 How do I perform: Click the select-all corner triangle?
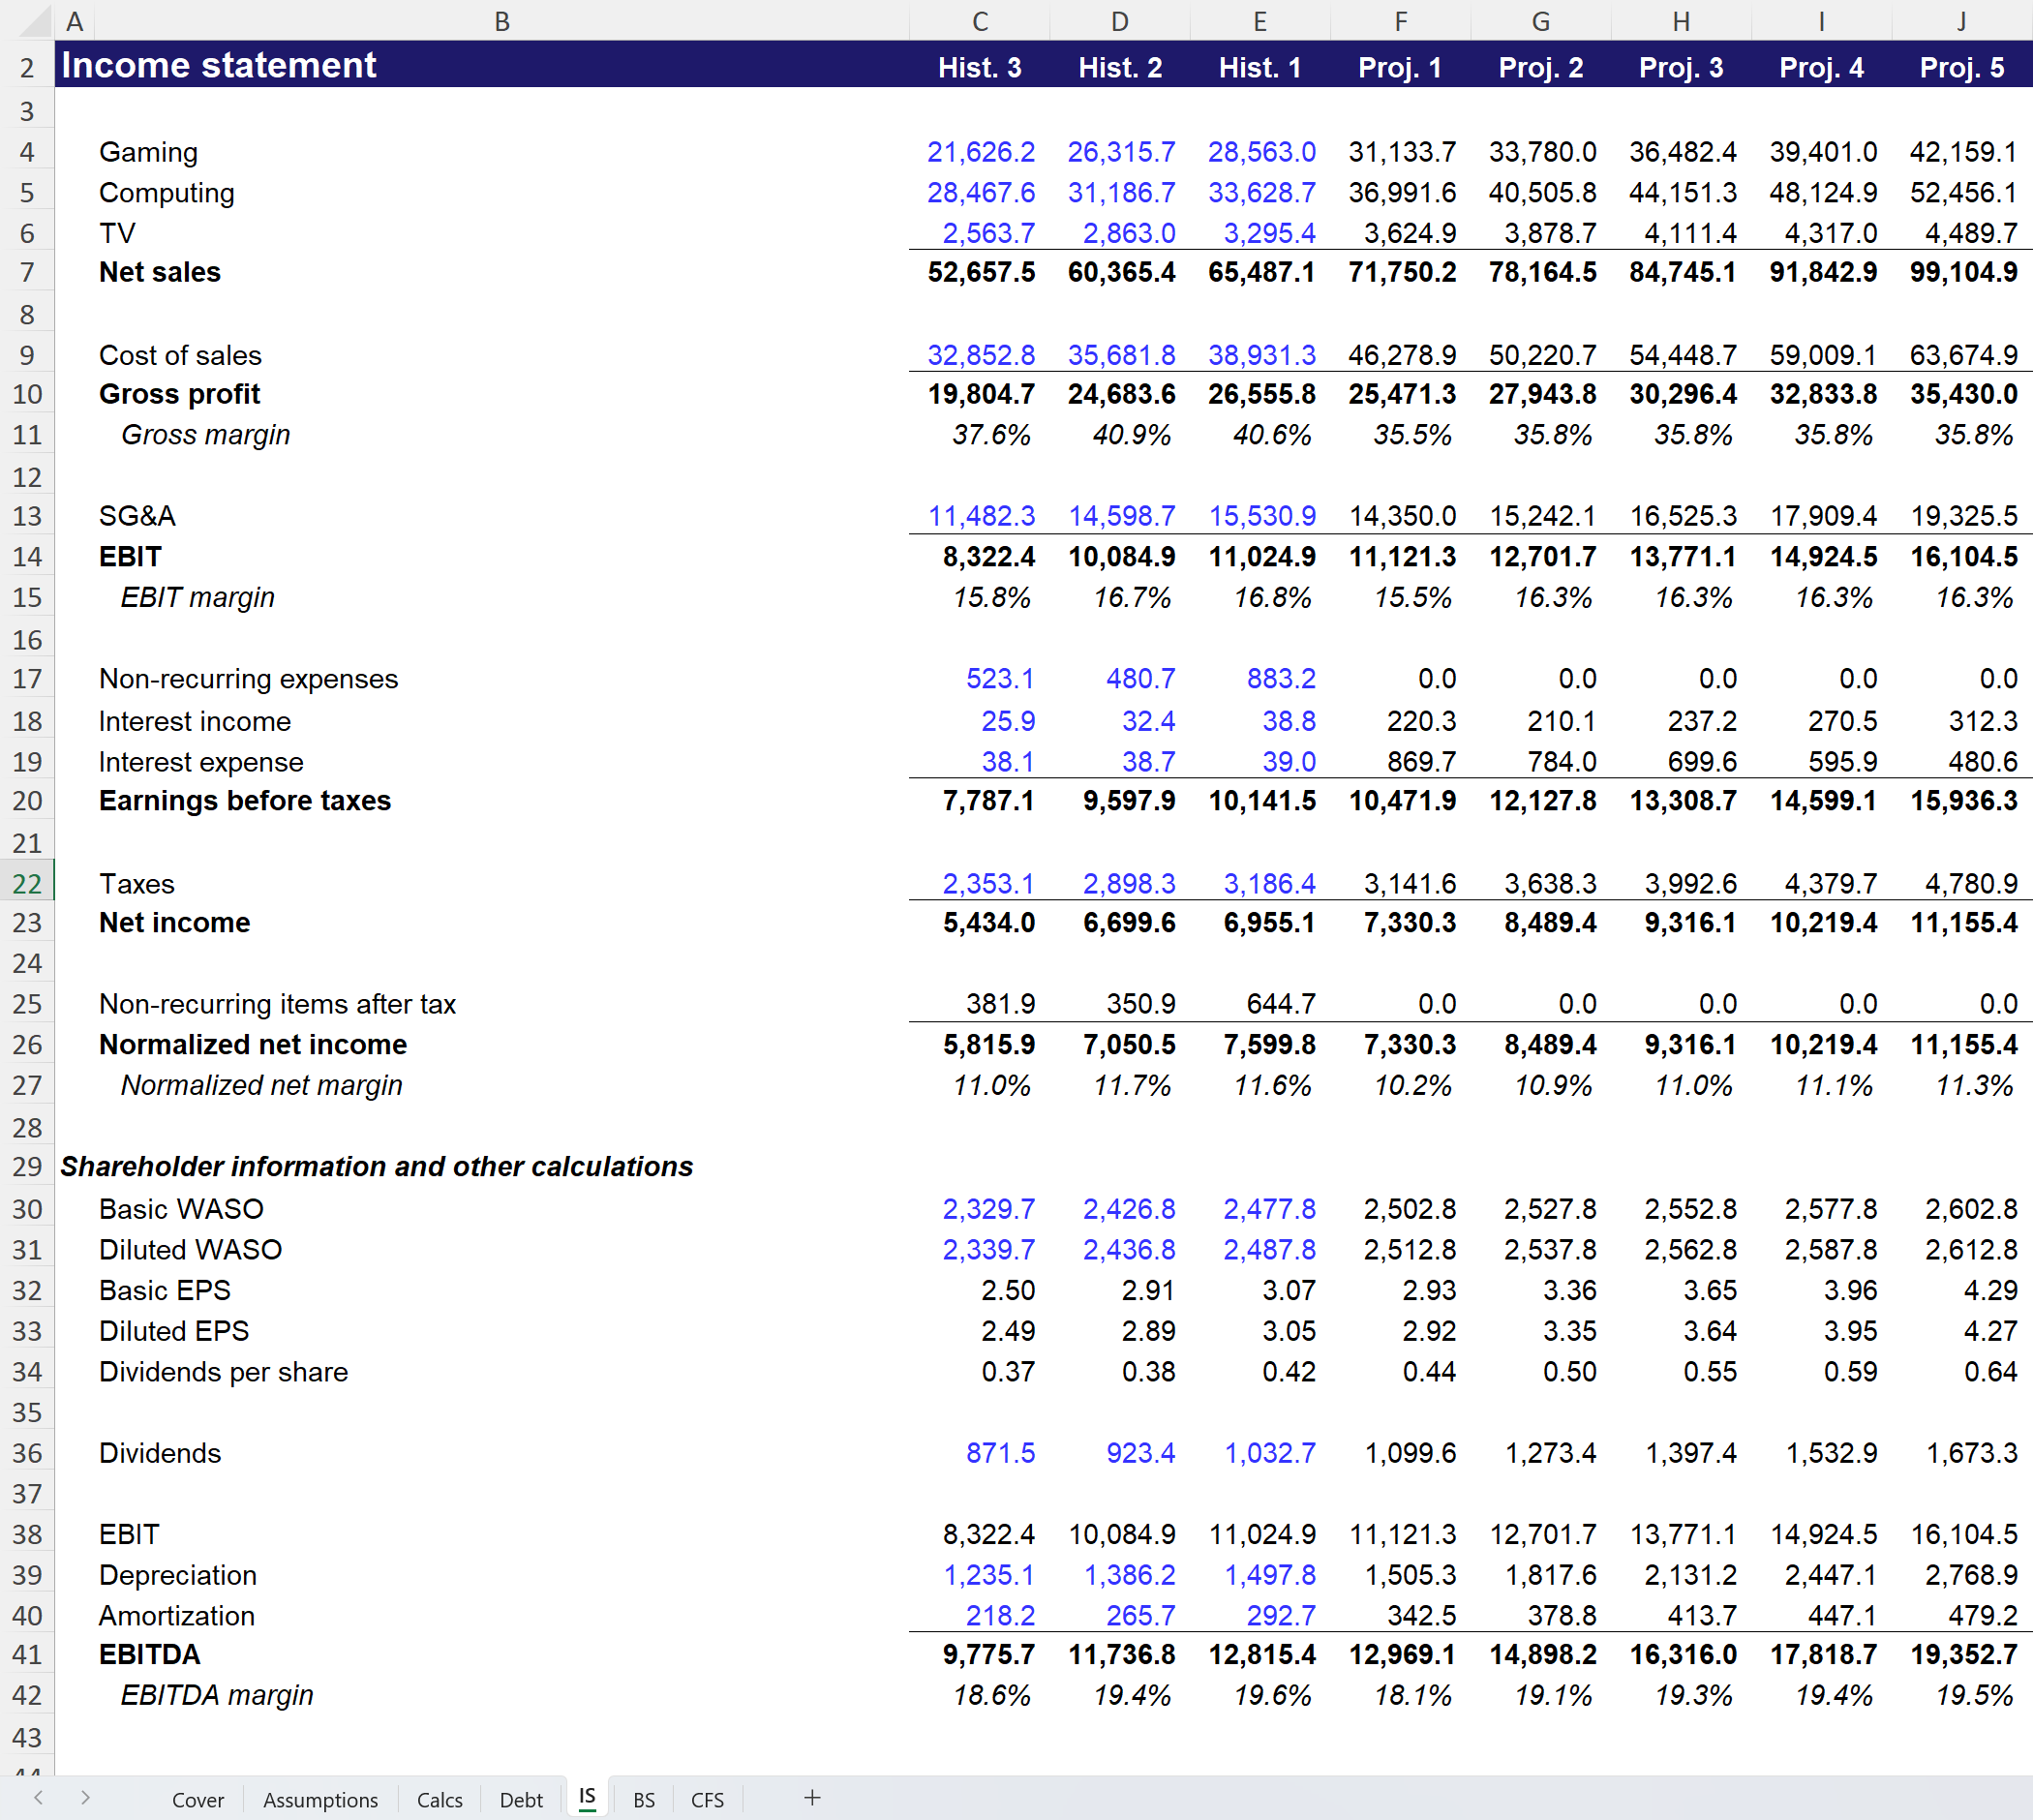35,21
